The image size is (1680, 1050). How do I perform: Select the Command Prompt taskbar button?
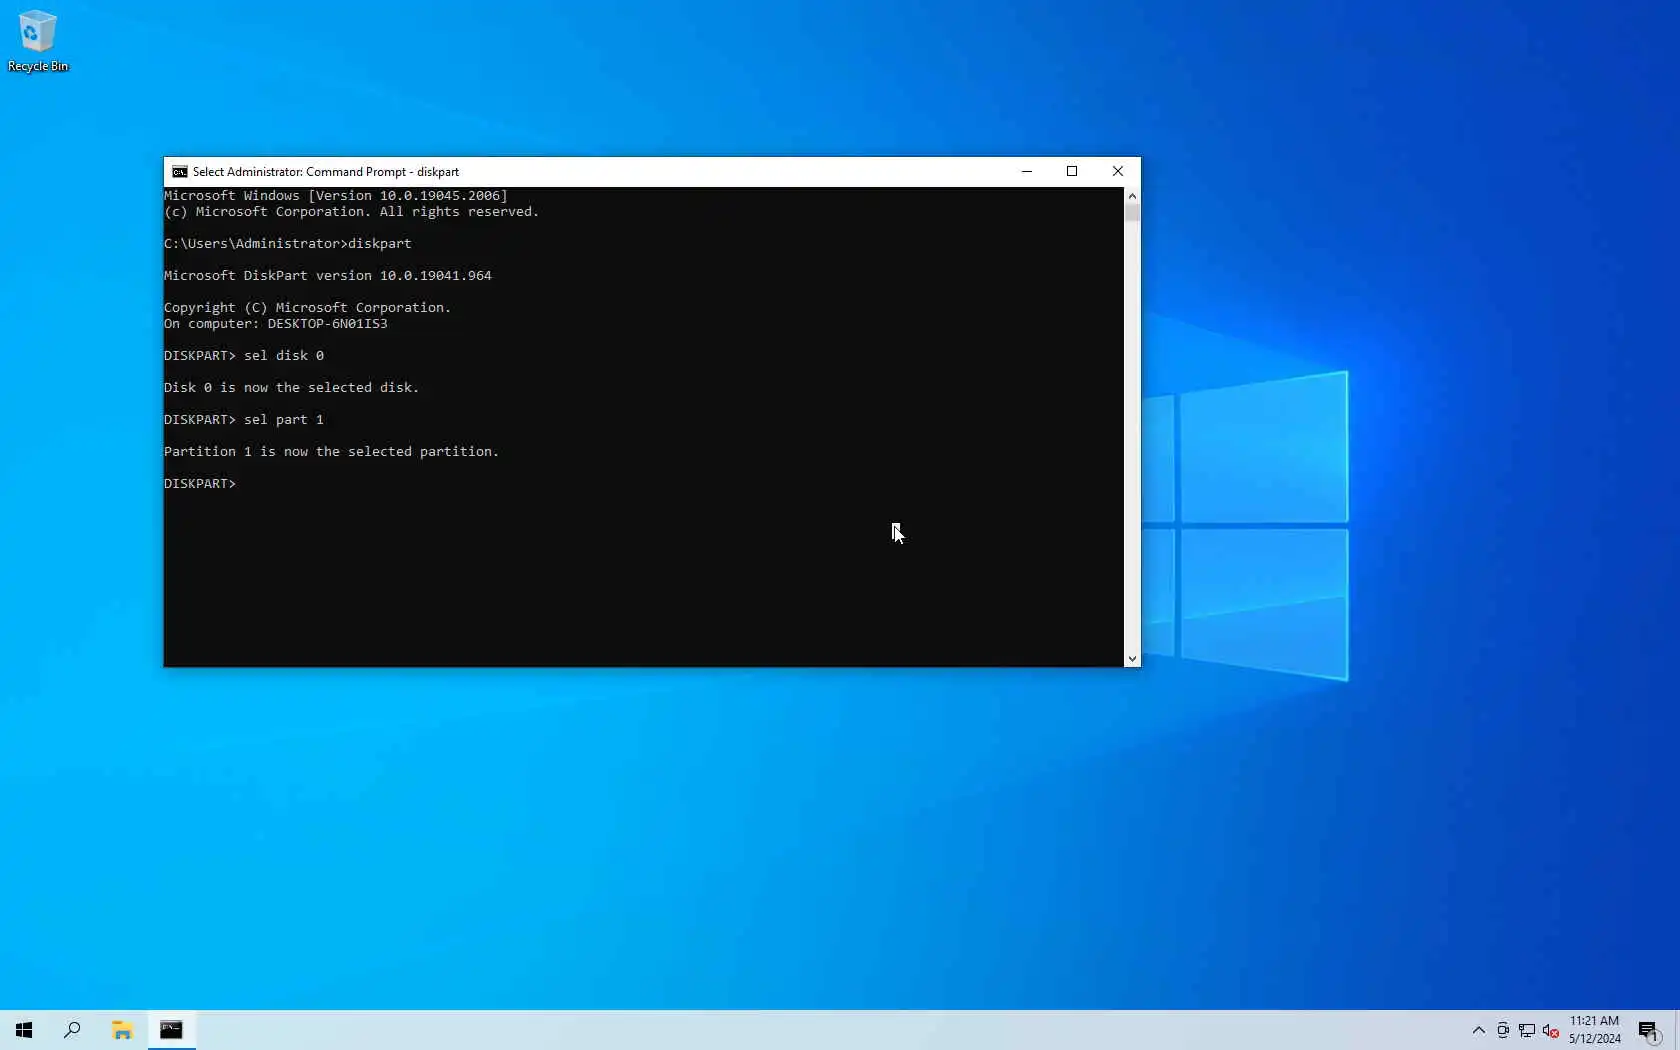point(171,1030)
